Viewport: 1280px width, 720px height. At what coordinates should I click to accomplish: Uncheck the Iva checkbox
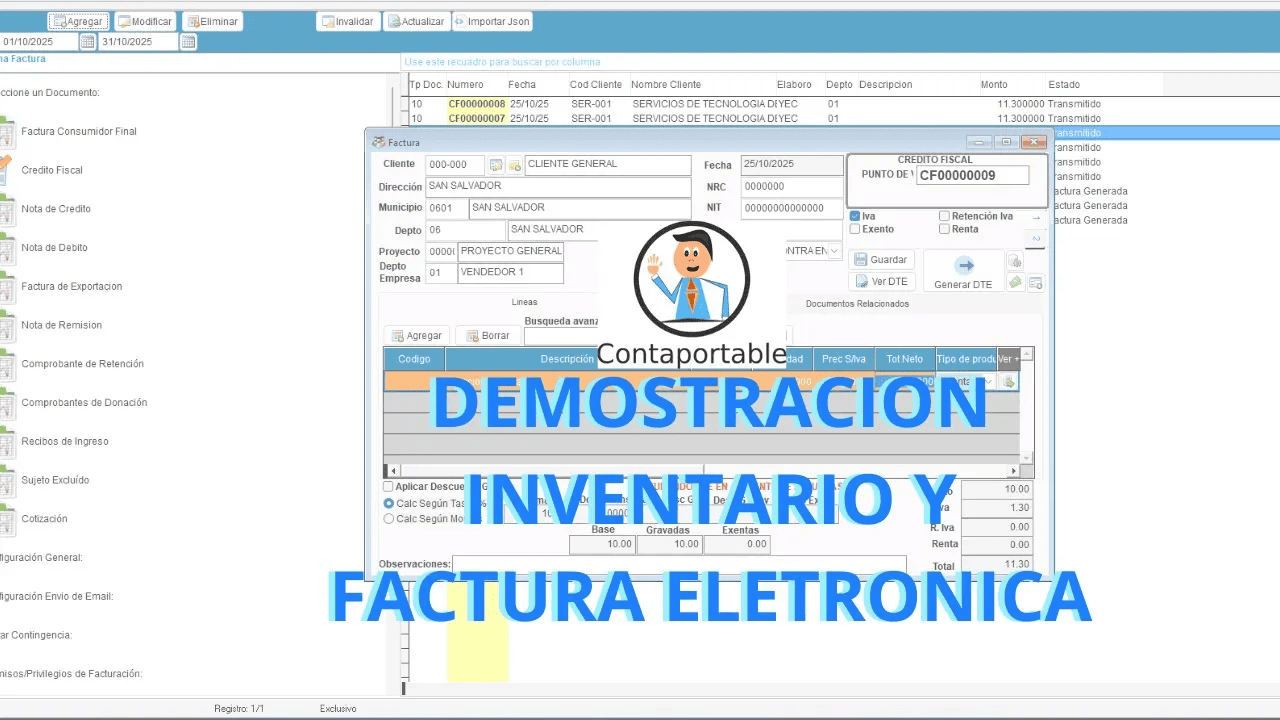click(x=856, y=215)
